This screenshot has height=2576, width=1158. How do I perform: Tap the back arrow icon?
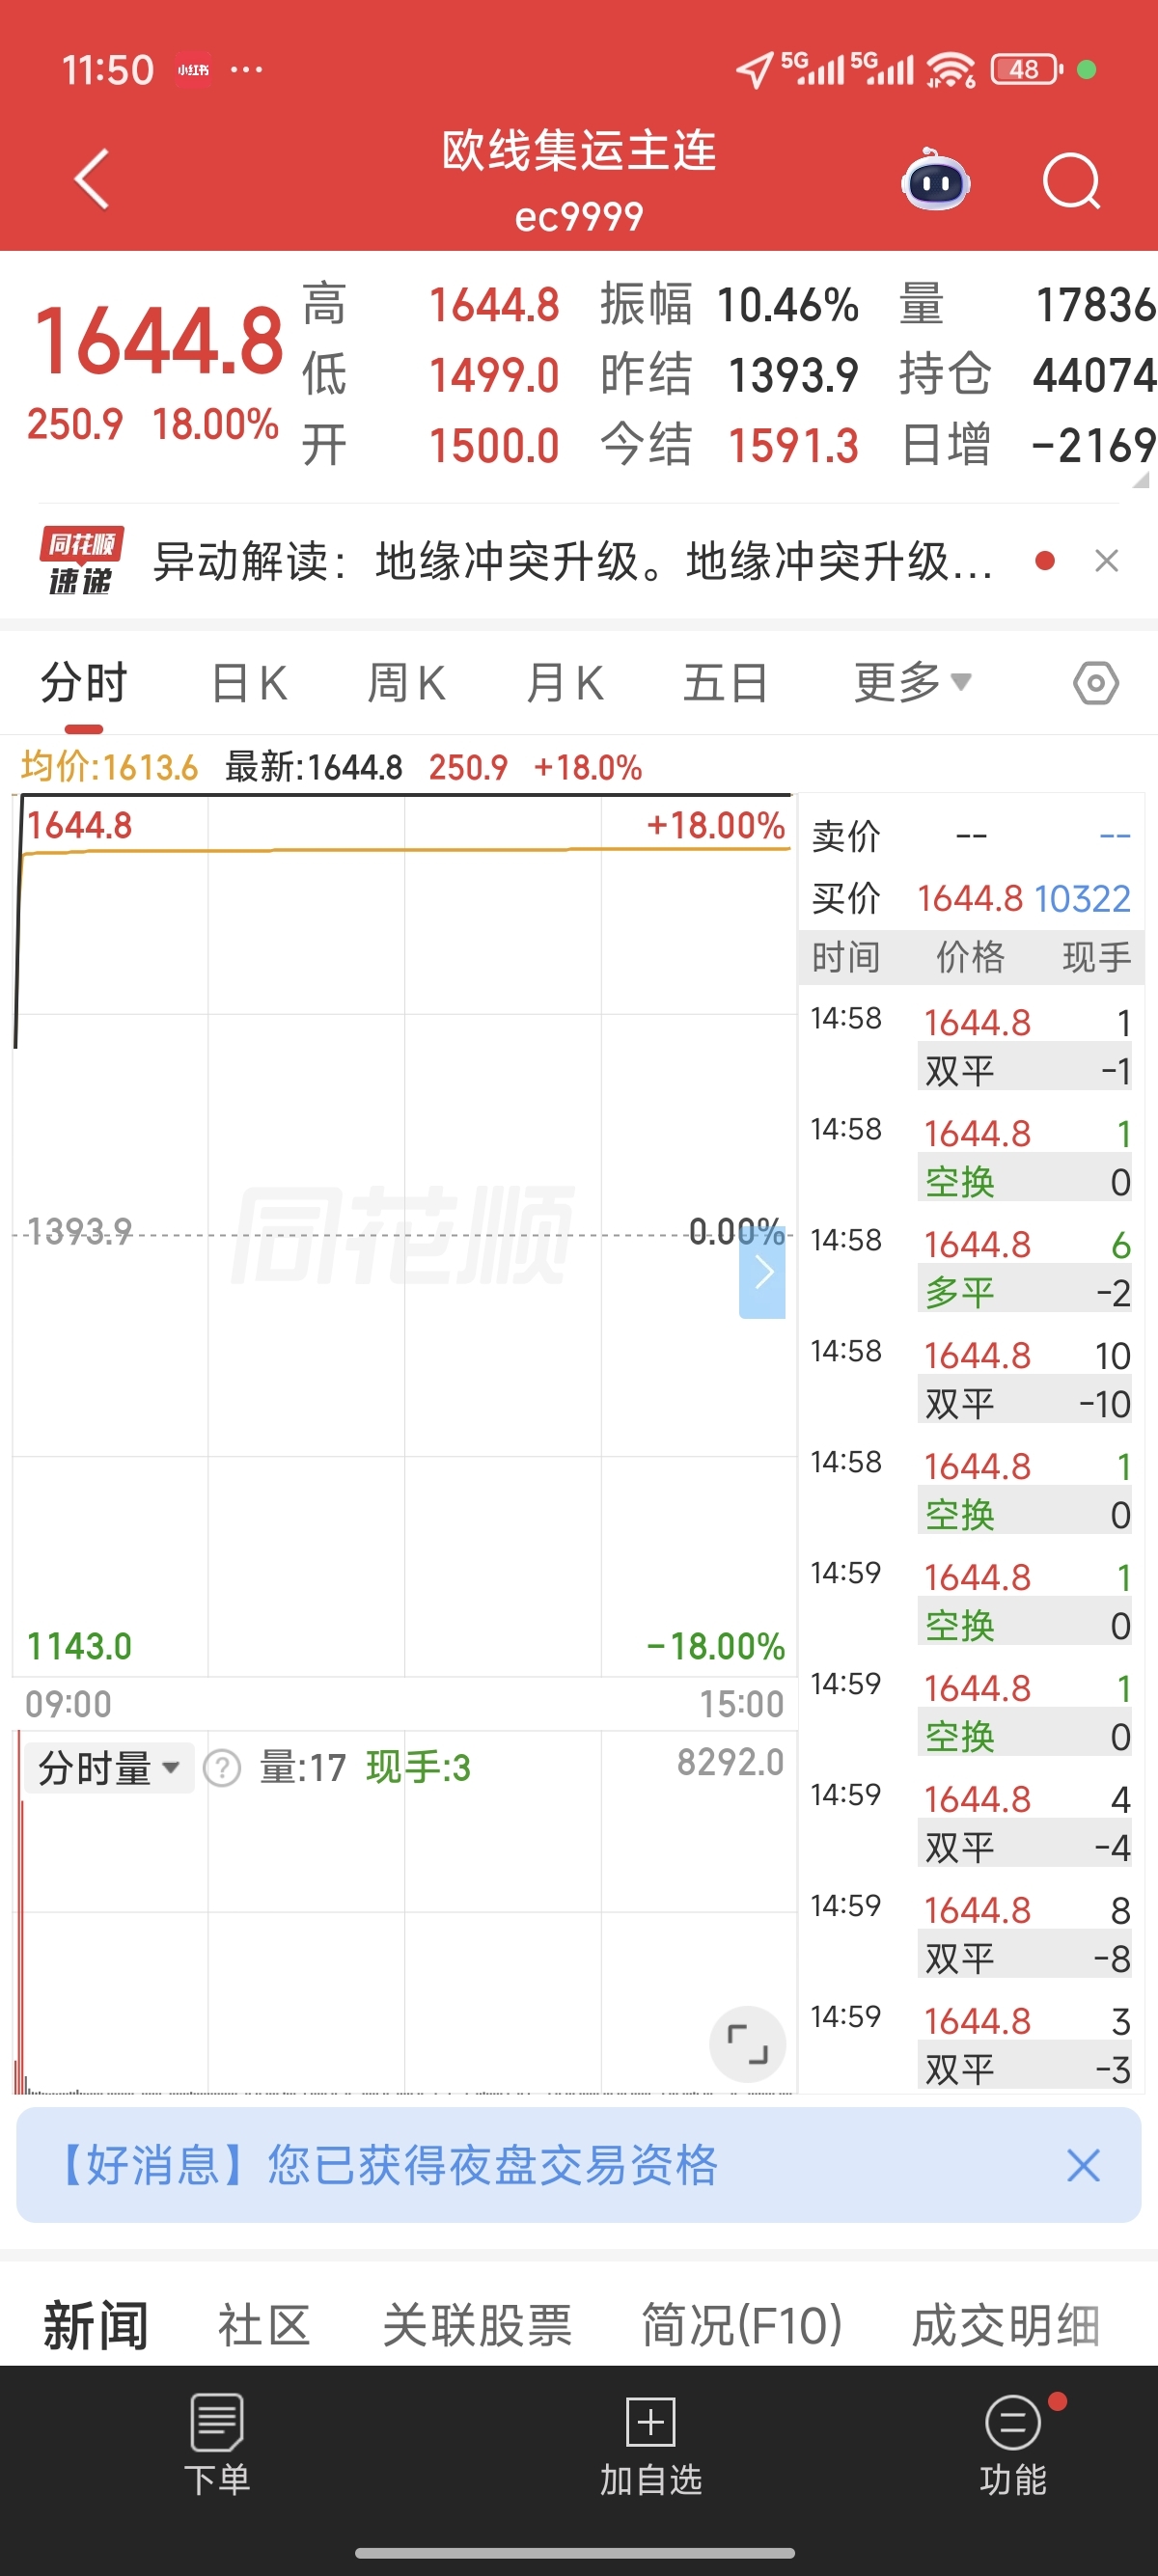(x=91, y=180)
